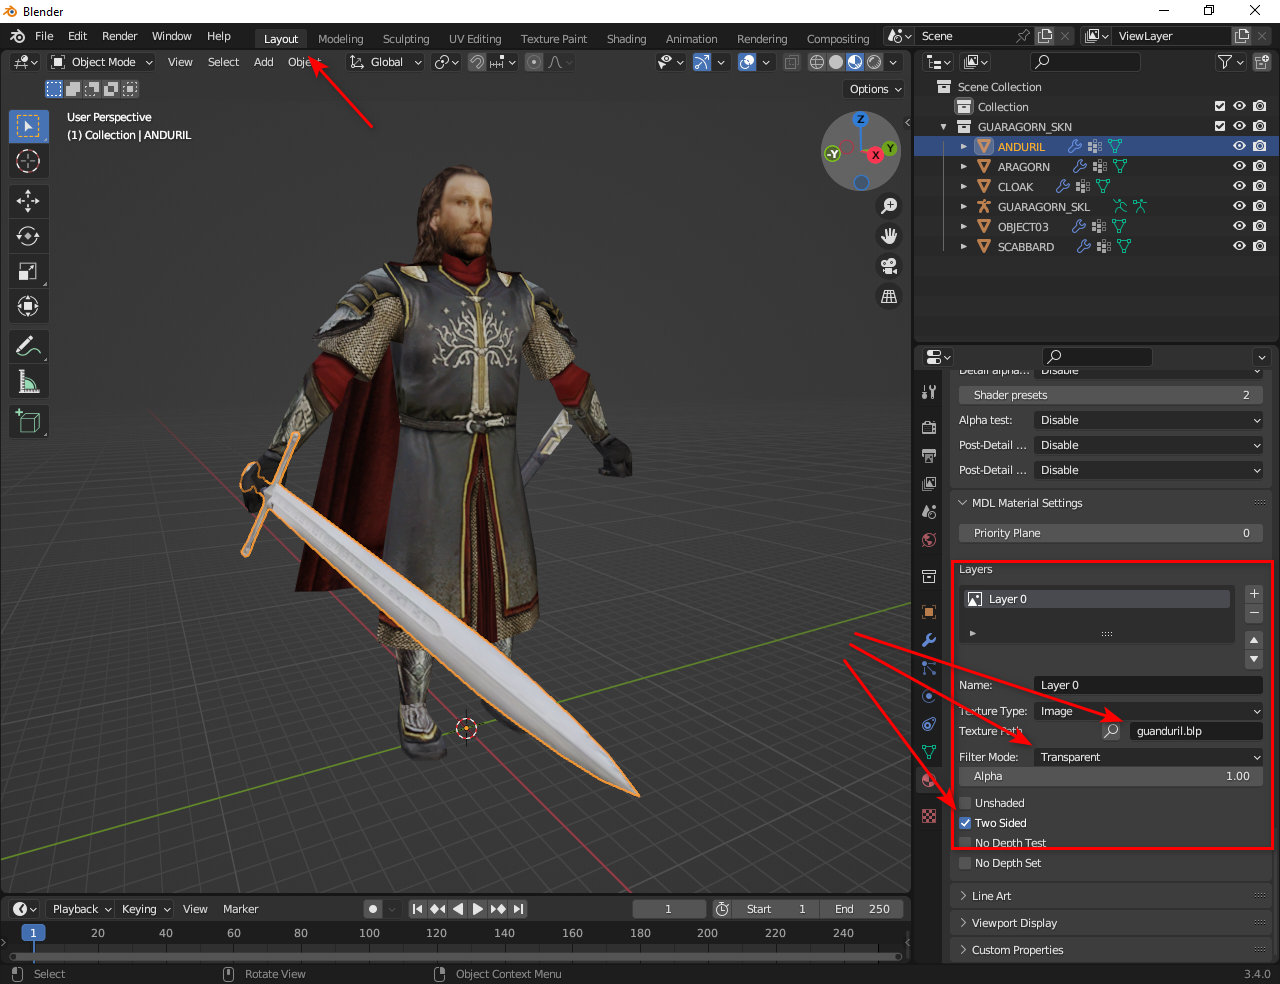Open the Filter Mode Transparent dropdown
The image size is (1280, 984).
tap(1148, 757)
